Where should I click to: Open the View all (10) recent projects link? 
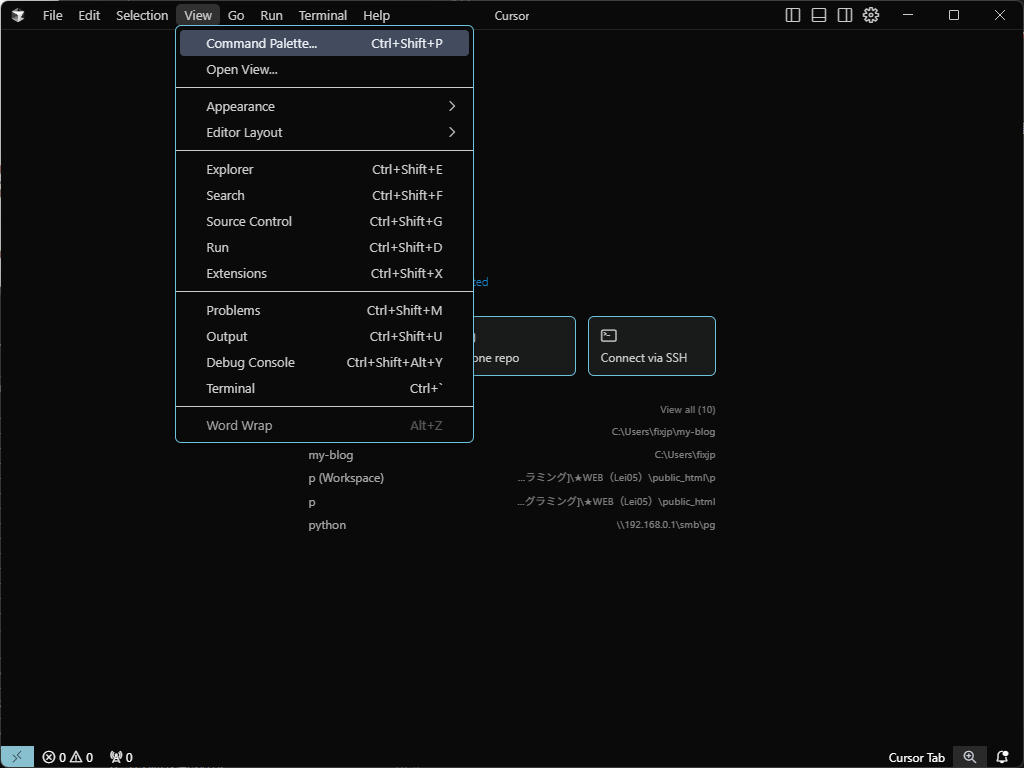pos(687,409)
